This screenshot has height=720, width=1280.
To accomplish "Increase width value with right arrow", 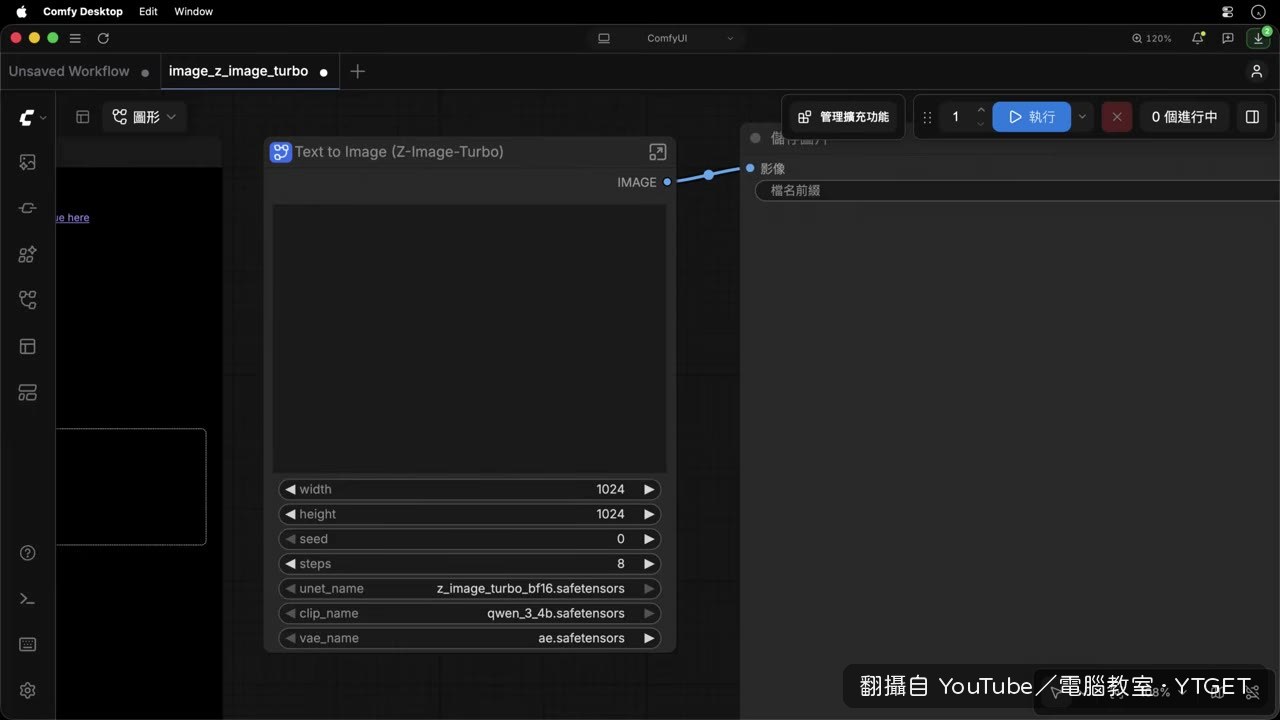I will pyautogui.click(x=649, y=489).
